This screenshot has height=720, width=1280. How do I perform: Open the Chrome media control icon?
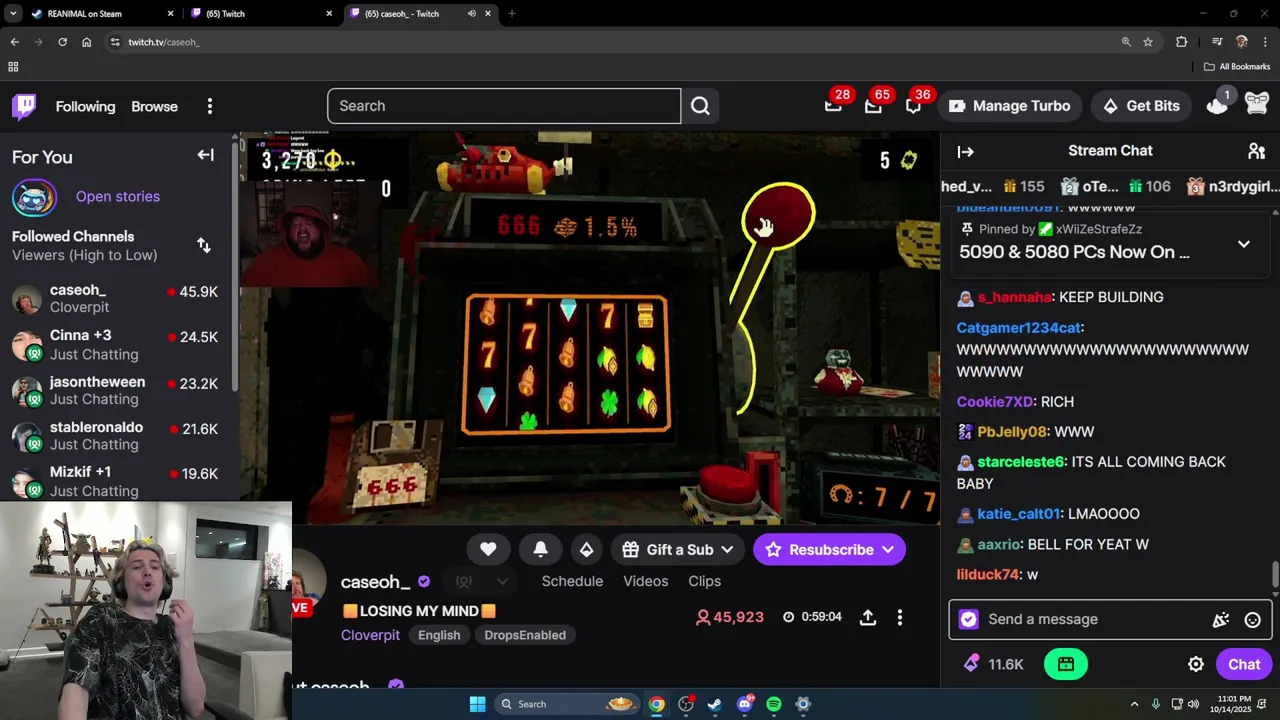(1216, 42)
